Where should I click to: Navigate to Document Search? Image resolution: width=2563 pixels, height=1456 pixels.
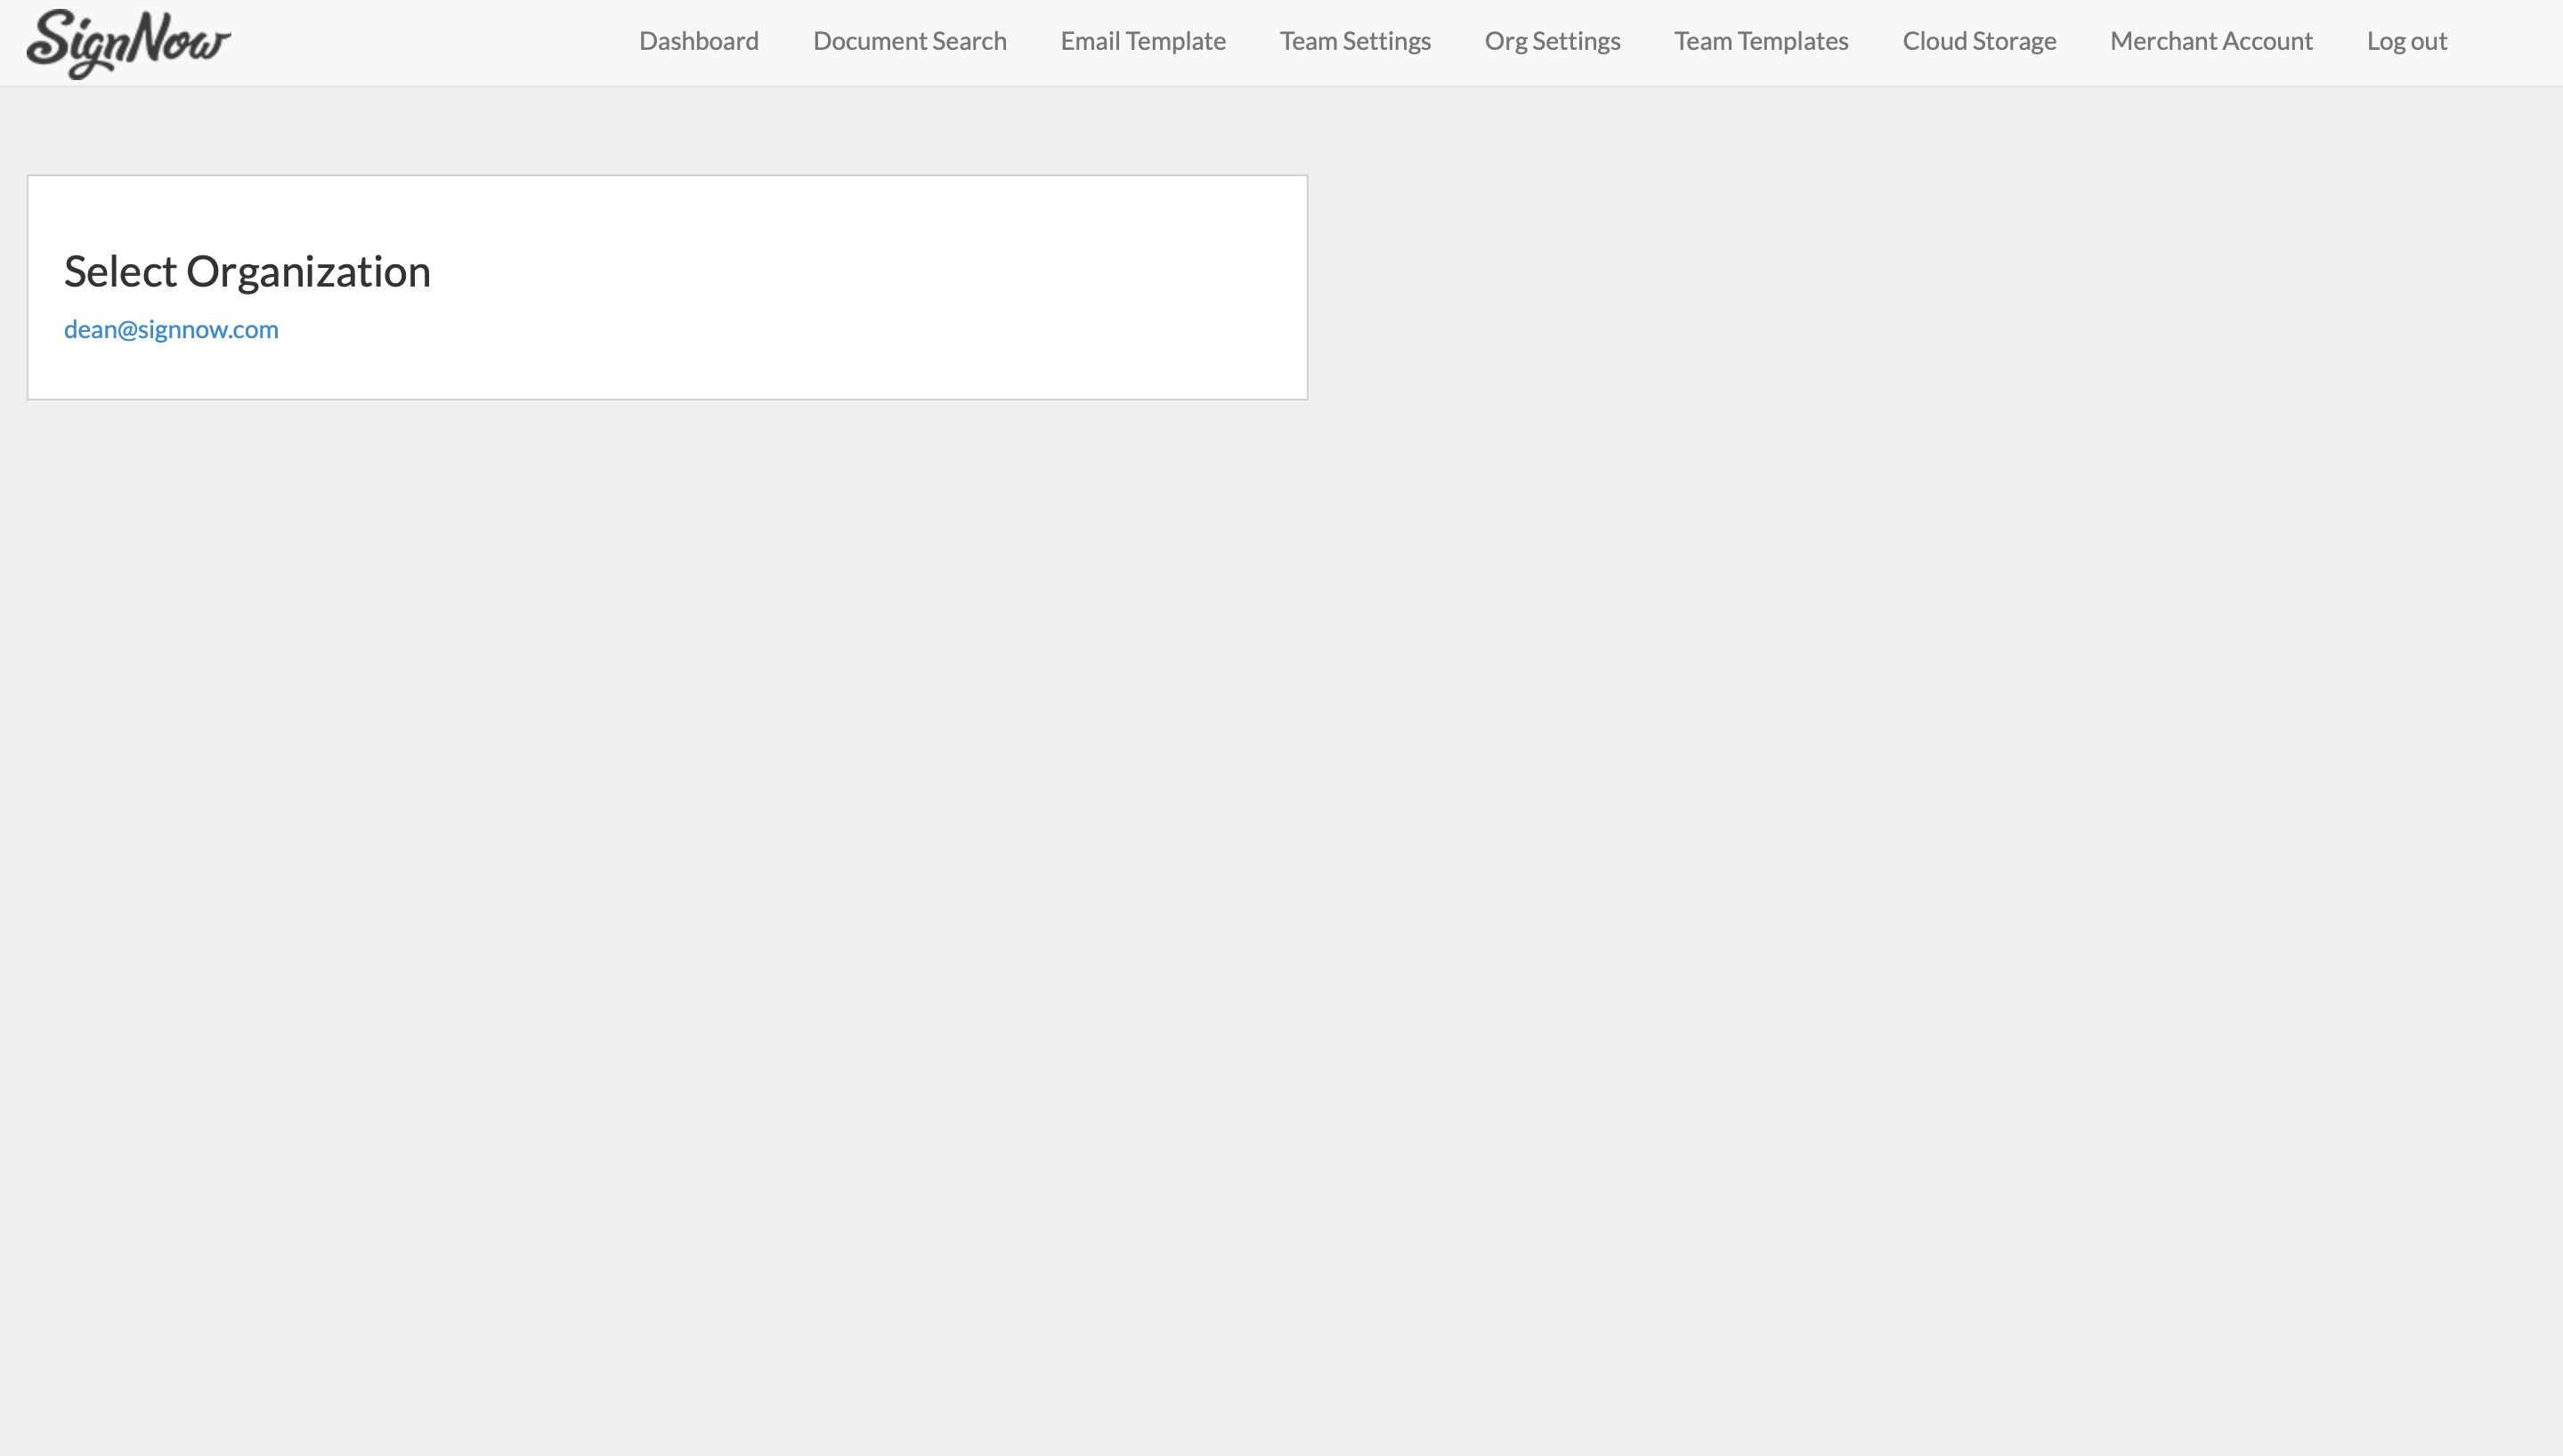pyautogui.click(x=908, y=40)
